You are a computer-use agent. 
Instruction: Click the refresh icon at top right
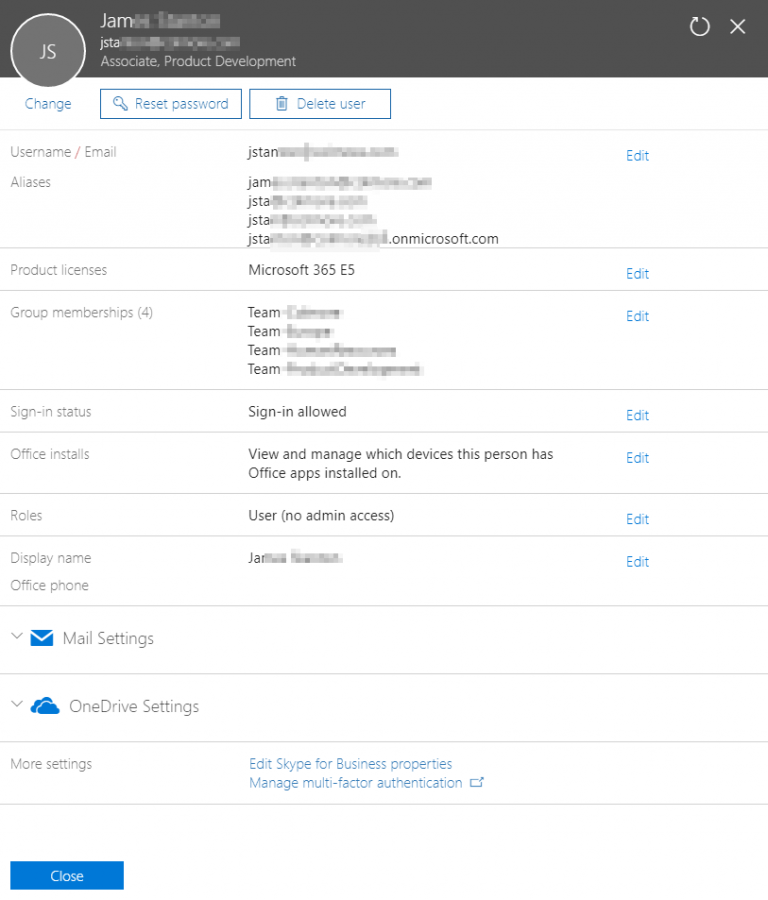pyautogui.click(x=700, y=27)
